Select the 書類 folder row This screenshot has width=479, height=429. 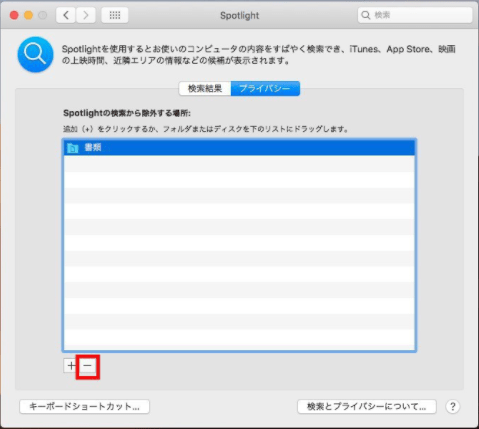tap(239, 147)
